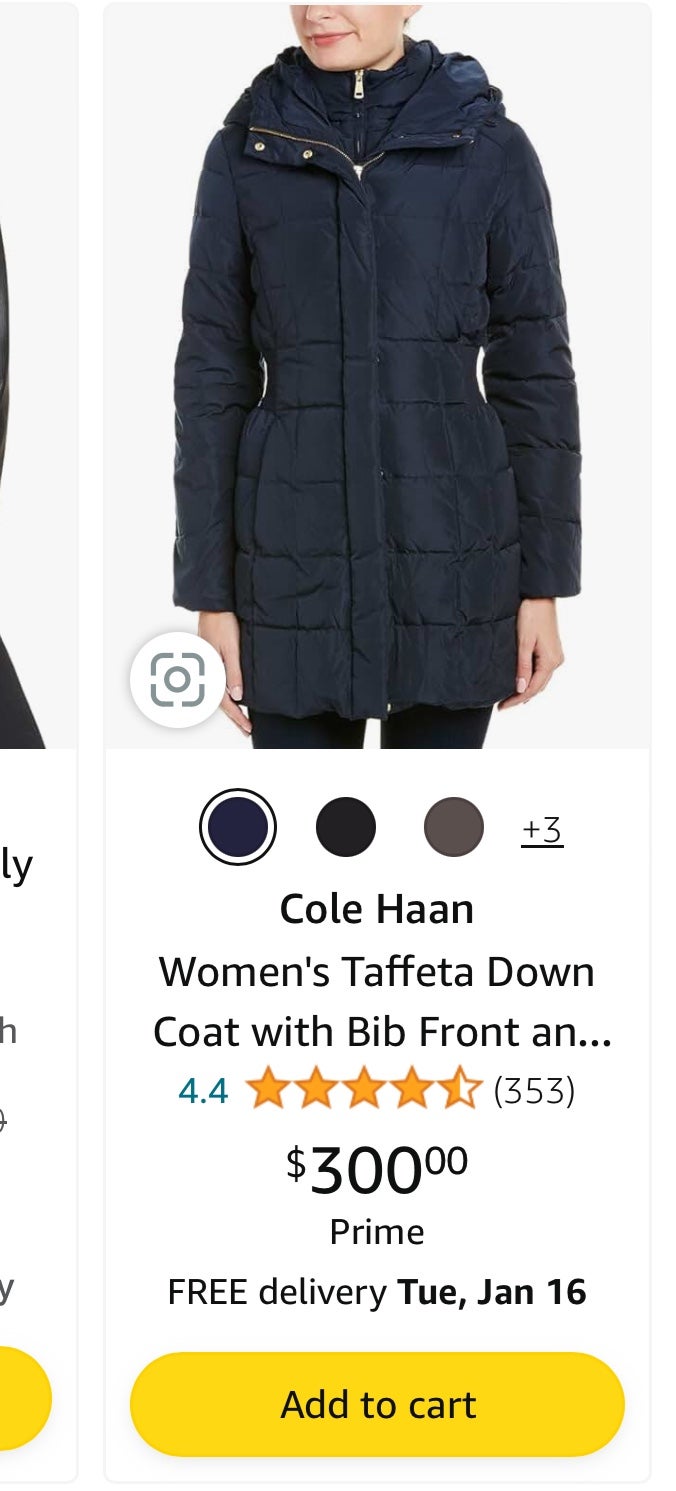Image resolution: width=676 pixels, height=1491 pixels.
Task: Click the partial yellow button on left card
Action: point(26,1398)
